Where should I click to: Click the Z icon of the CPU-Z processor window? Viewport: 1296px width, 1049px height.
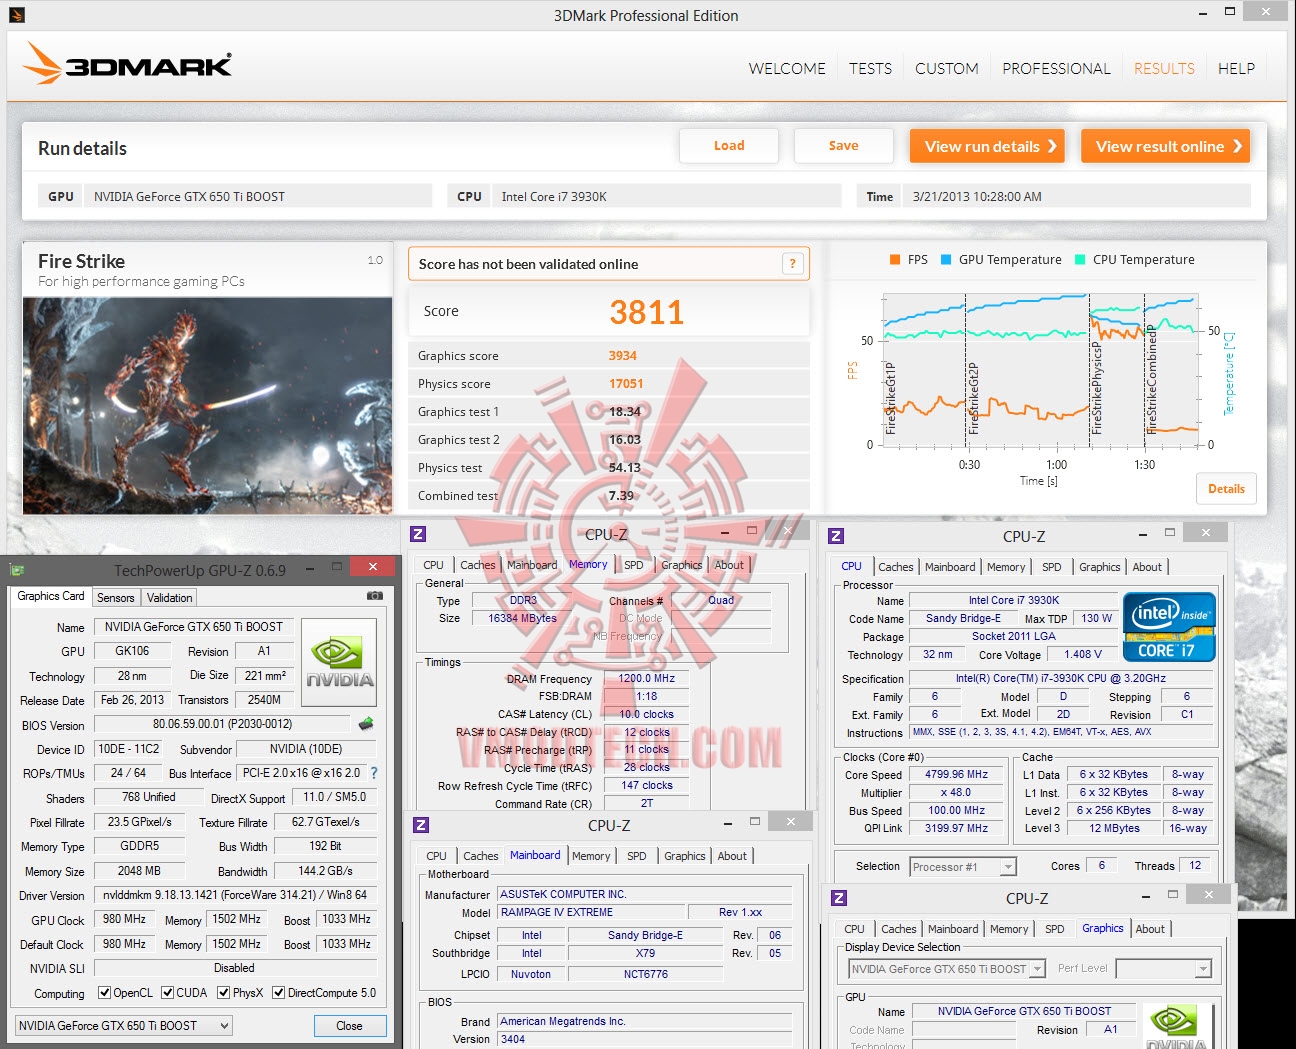[x=836, y=536]
